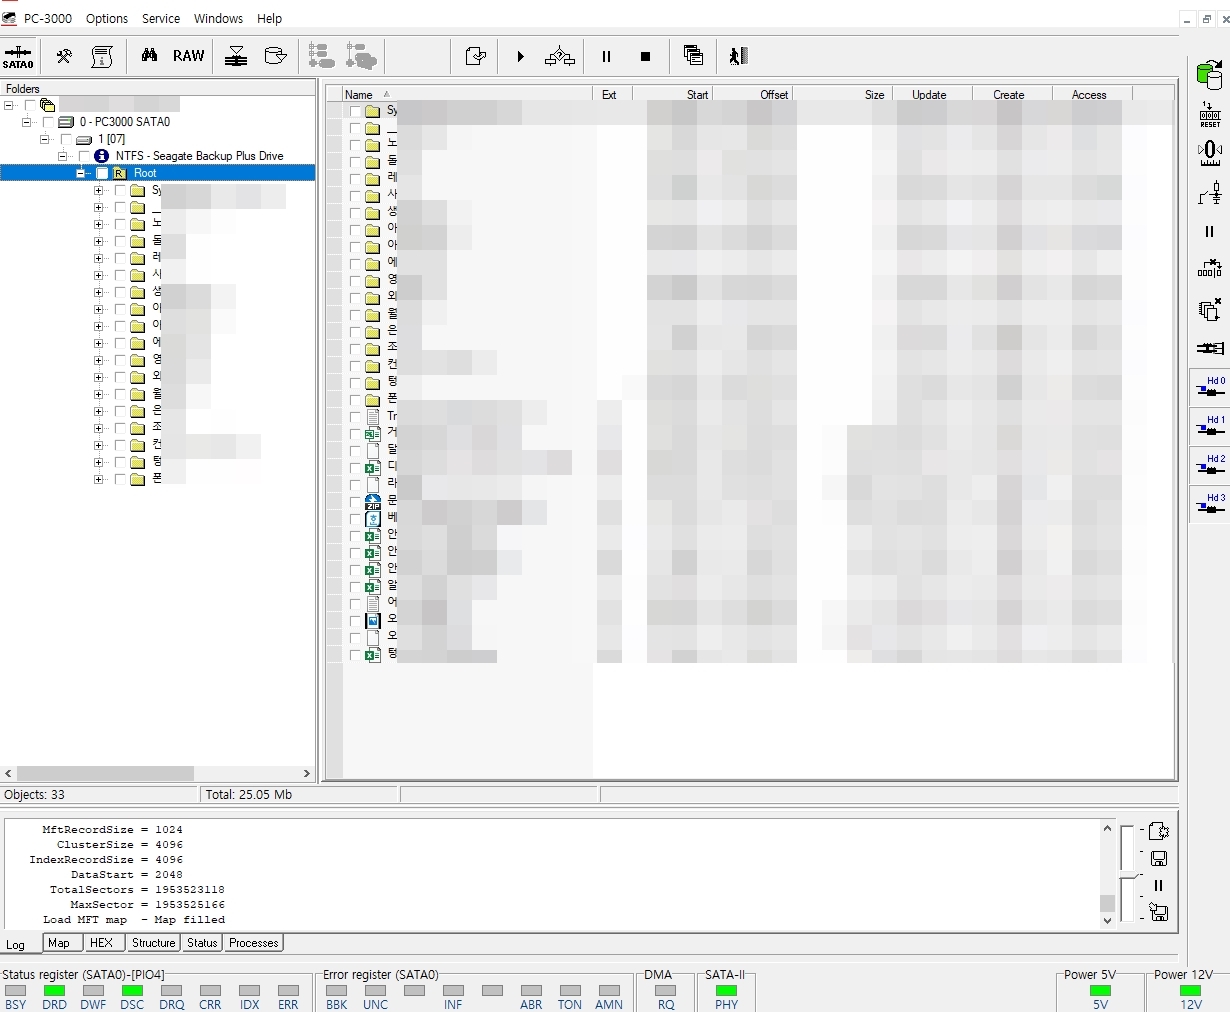Viewport: 1230px width, 1012px height.
Task: Click the Folders panel horizontal scrollbar thumb
Action: coord(105,773)
